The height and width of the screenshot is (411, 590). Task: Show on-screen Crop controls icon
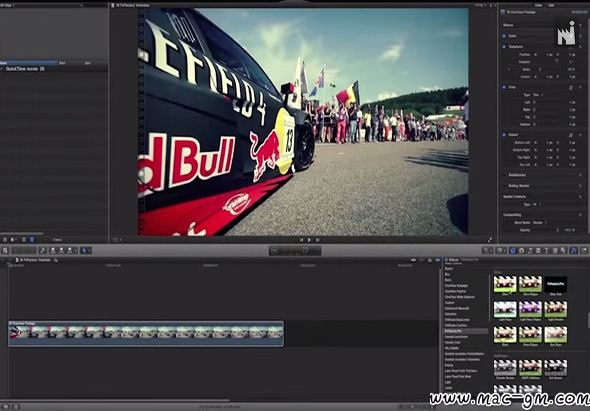point(571,87)
